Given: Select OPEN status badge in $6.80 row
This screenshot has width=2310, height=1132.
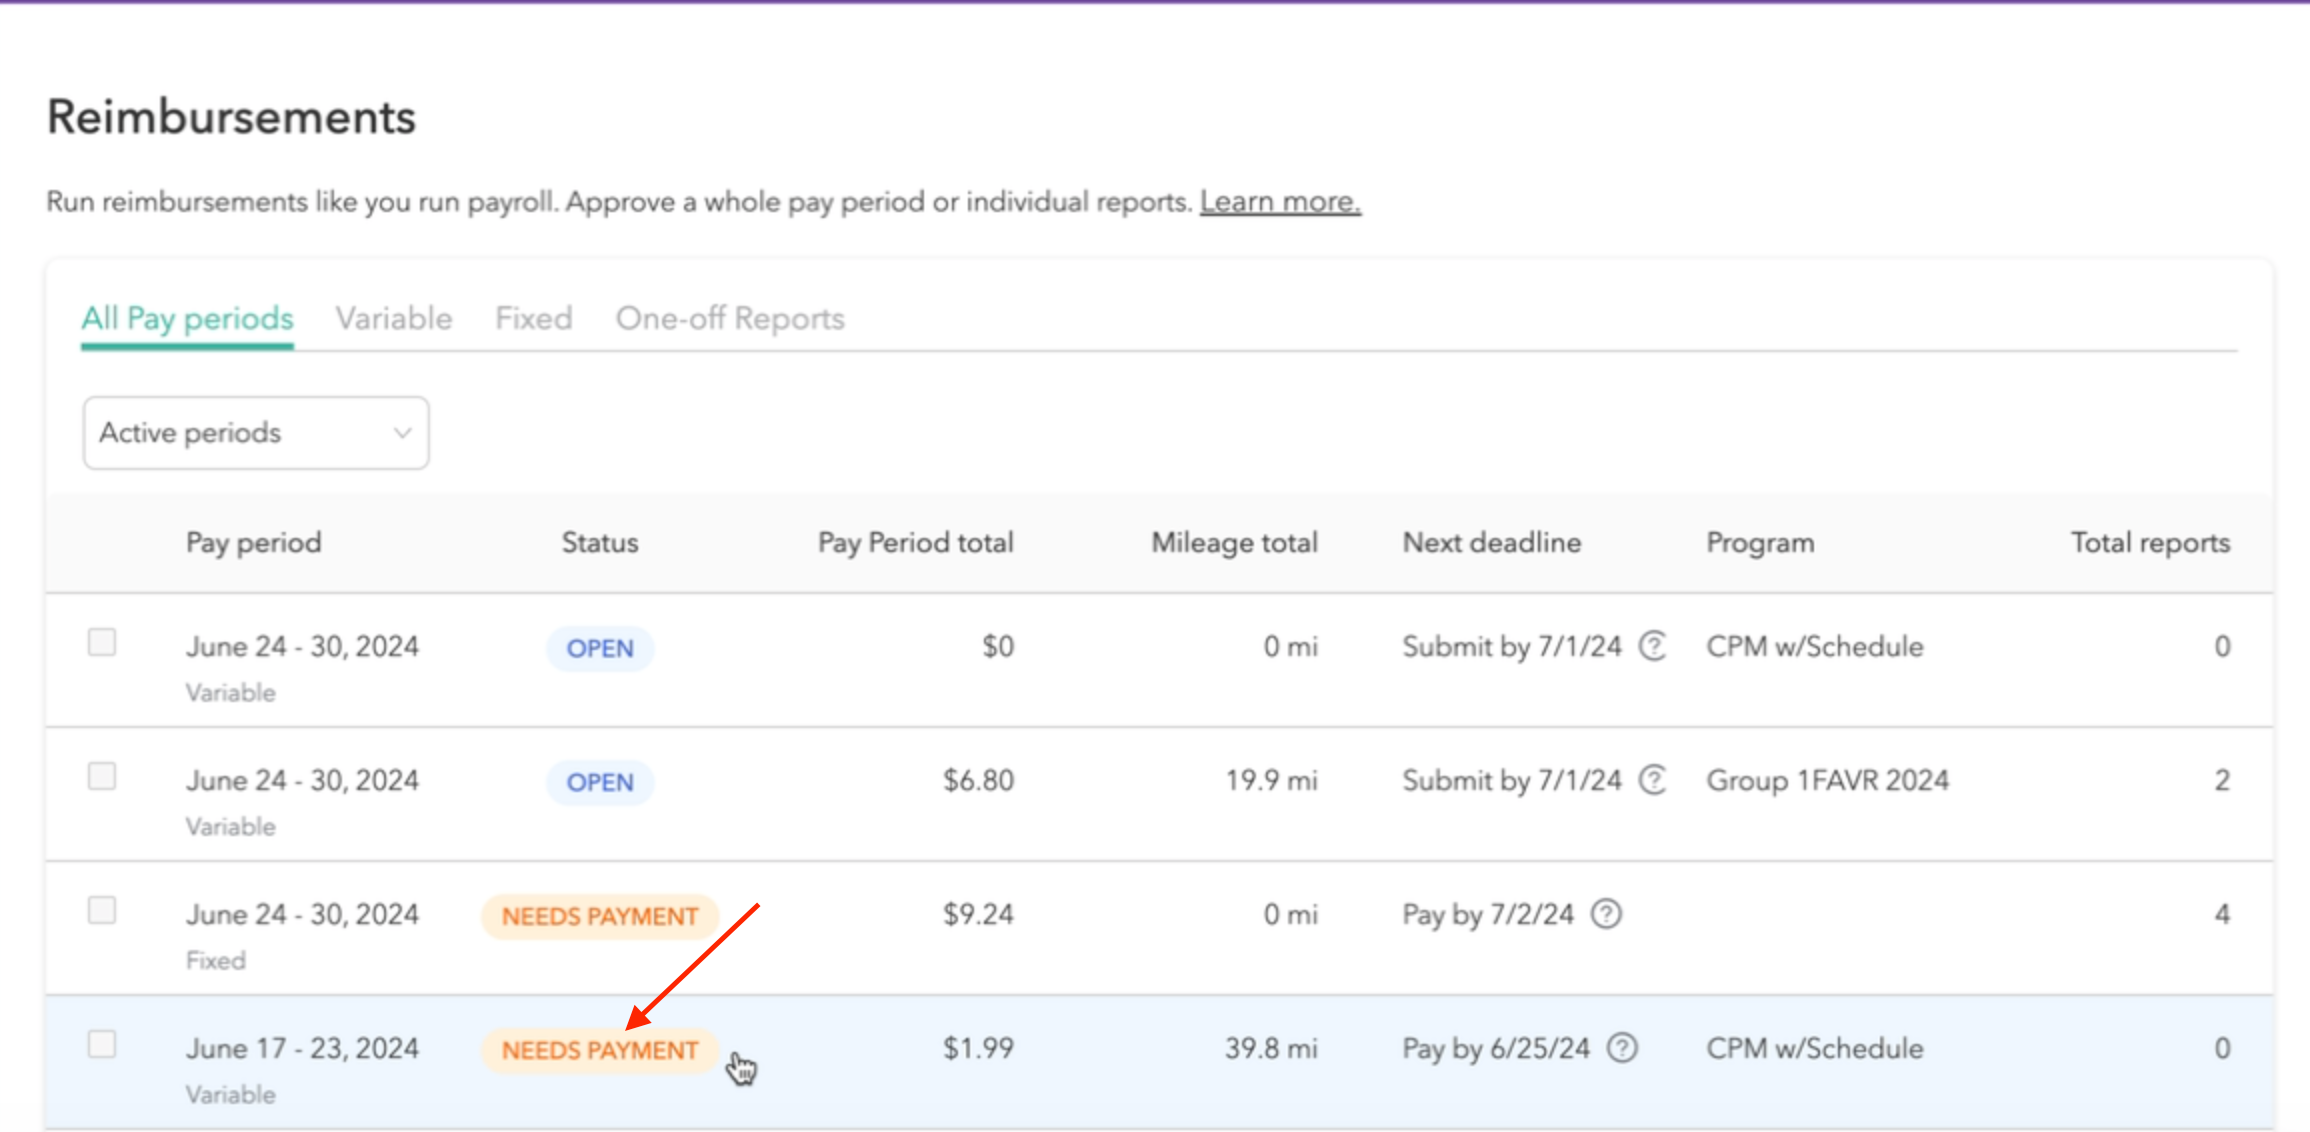Looking at the screenshot, I should tap(600, 782).
